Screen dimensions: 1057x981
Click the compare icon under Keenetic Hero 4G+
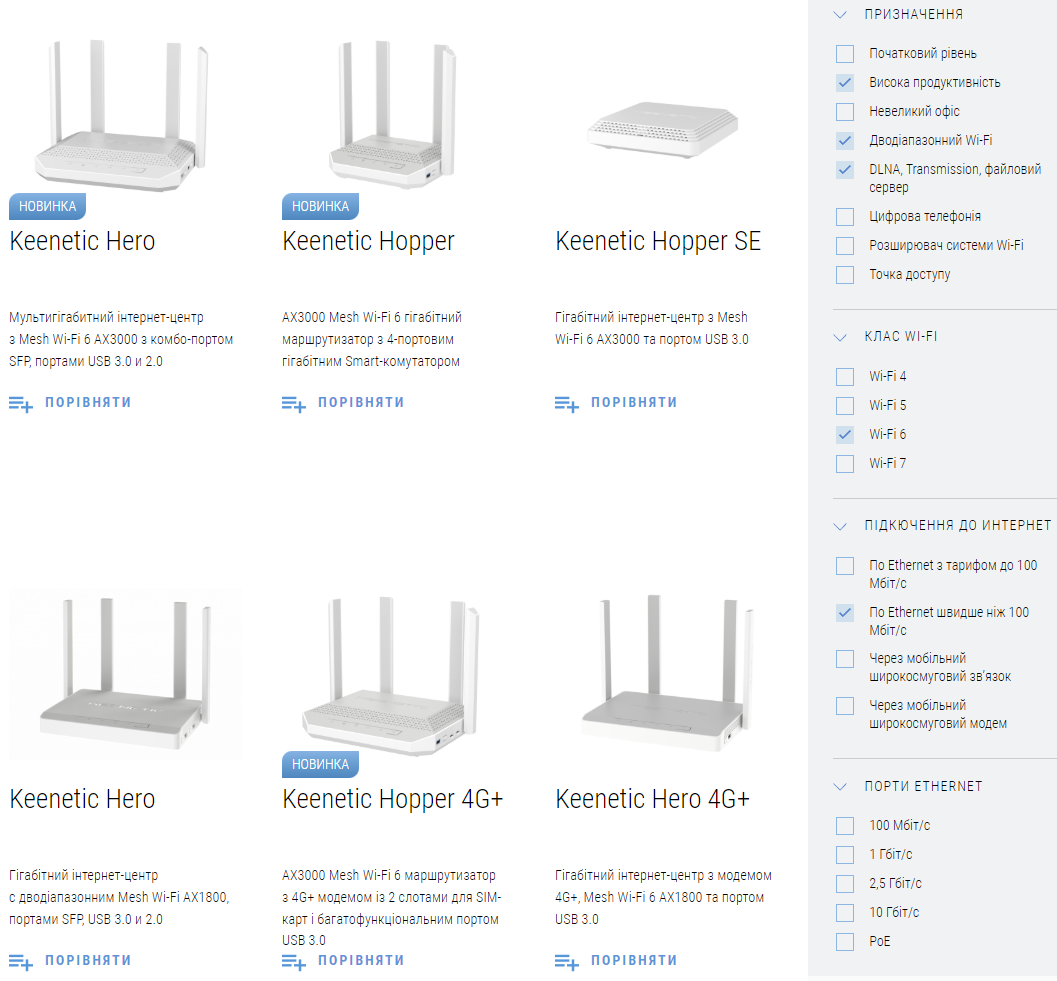click(x=566, y=962)
